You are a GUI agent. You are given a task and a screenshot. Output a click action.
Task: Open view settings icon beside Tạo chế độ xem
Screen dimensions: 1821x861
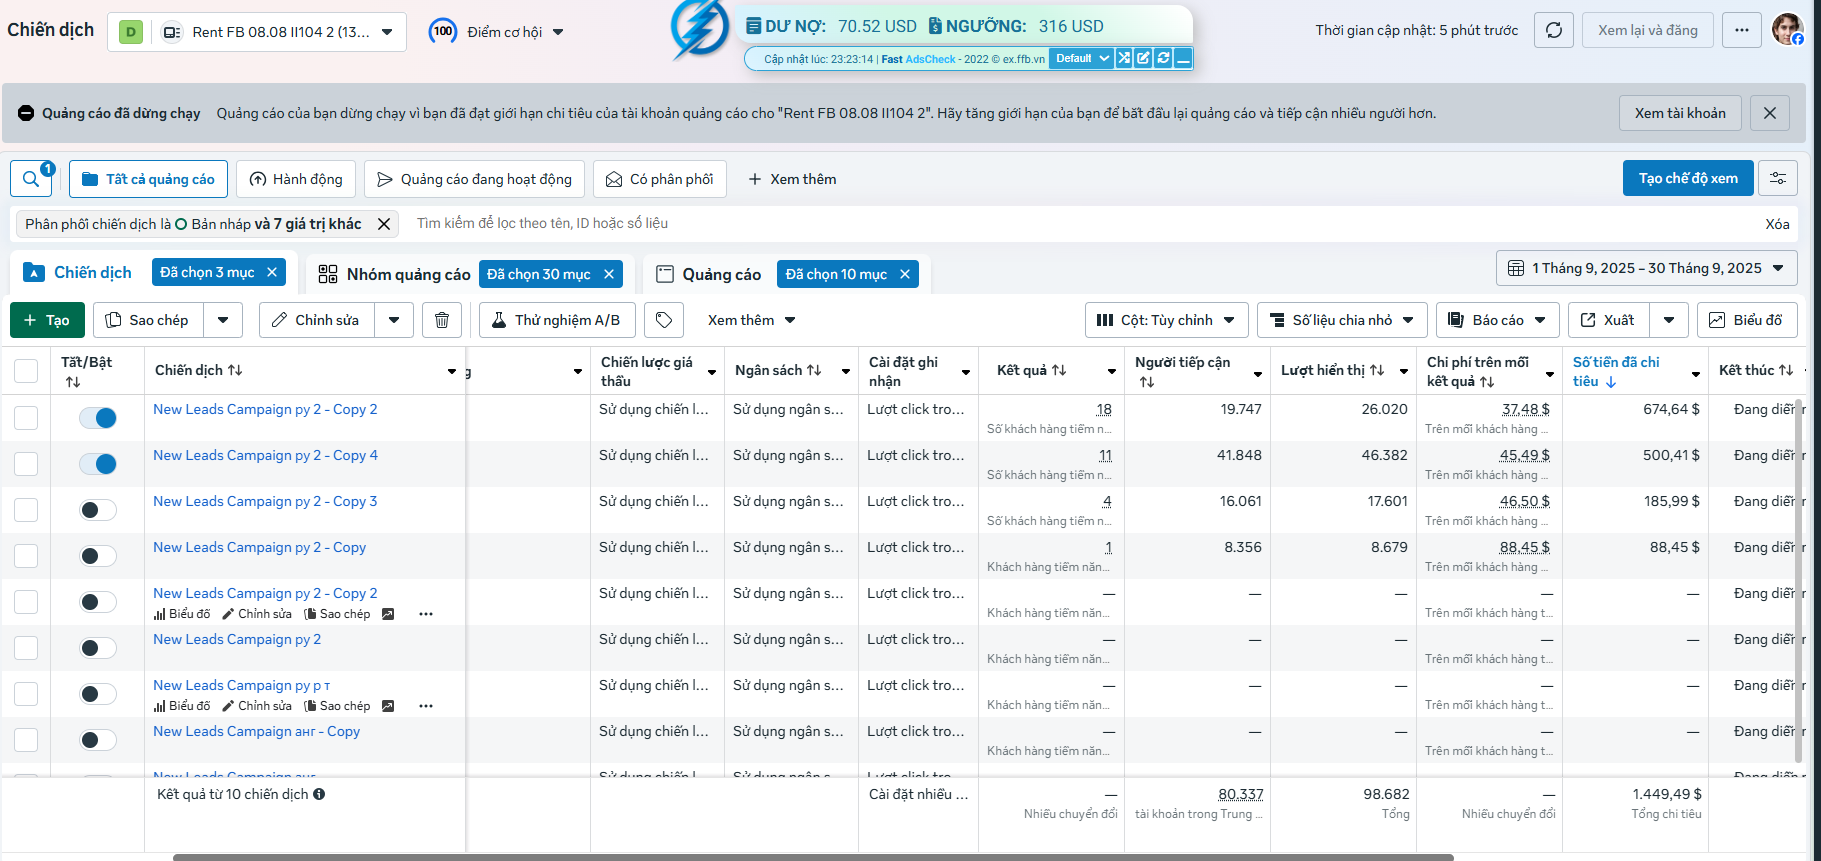(x=1778, y=178)
